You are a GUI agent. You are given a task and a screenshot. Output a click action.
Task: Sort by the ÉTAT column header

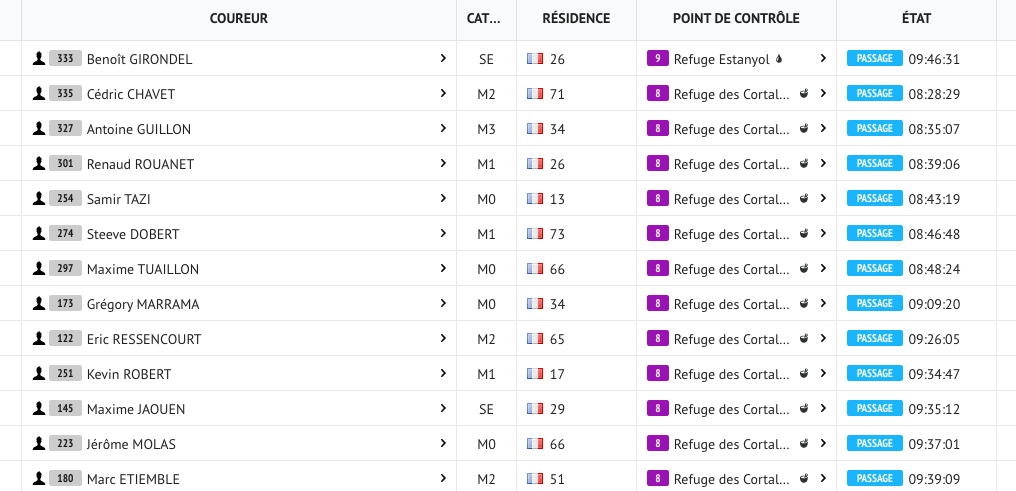tap(917, 19)
